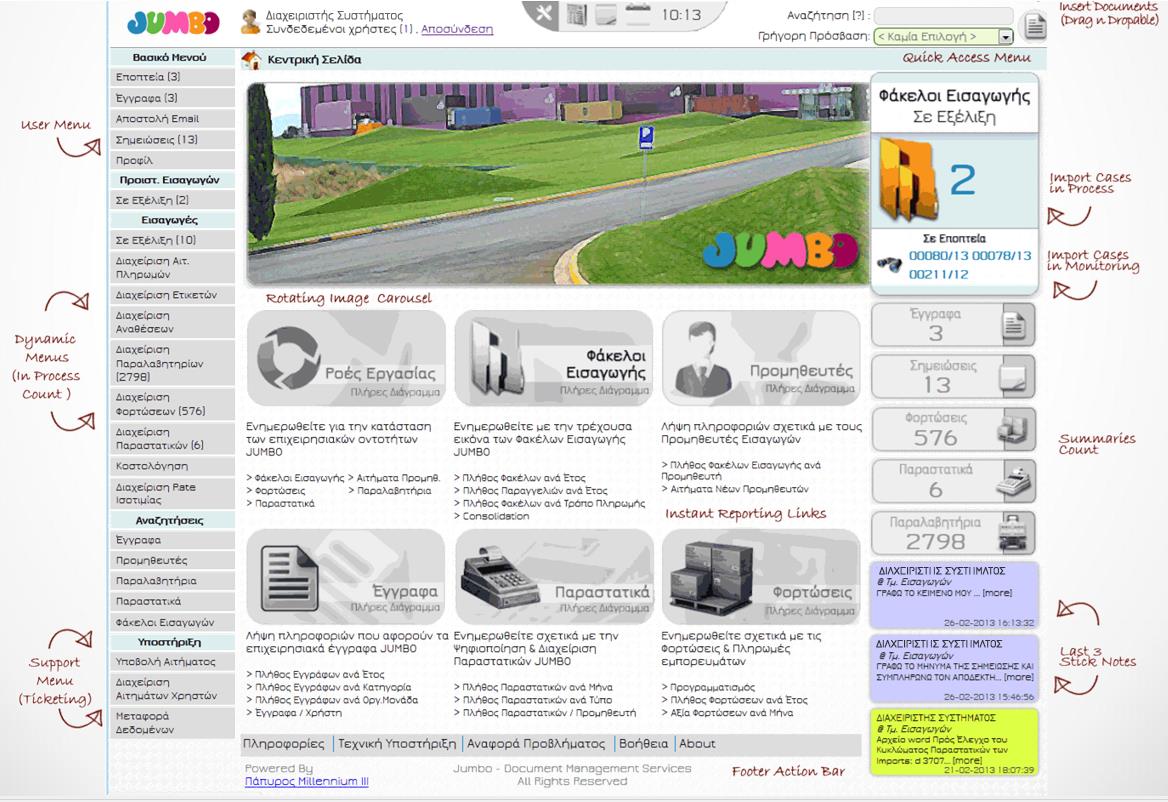The height and width of the screenshot is (802, 1168).
Task: Open Διαχείριση Παραστατικών (6) menu item
Action: point(172,439)
